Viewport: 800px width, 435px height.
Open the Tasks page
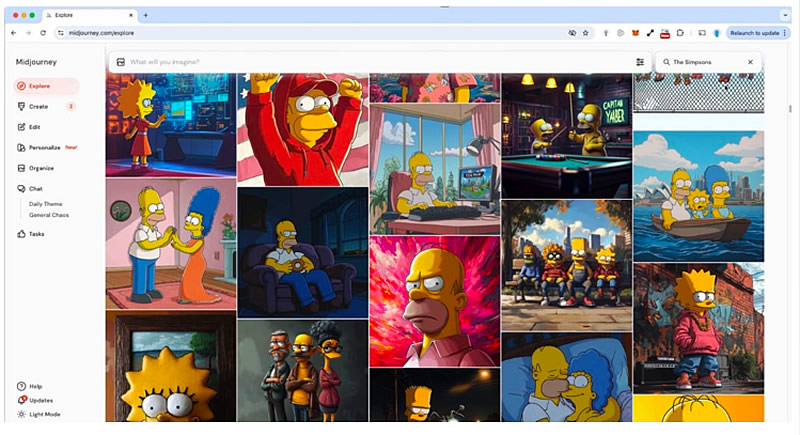[x=36, y=234]
